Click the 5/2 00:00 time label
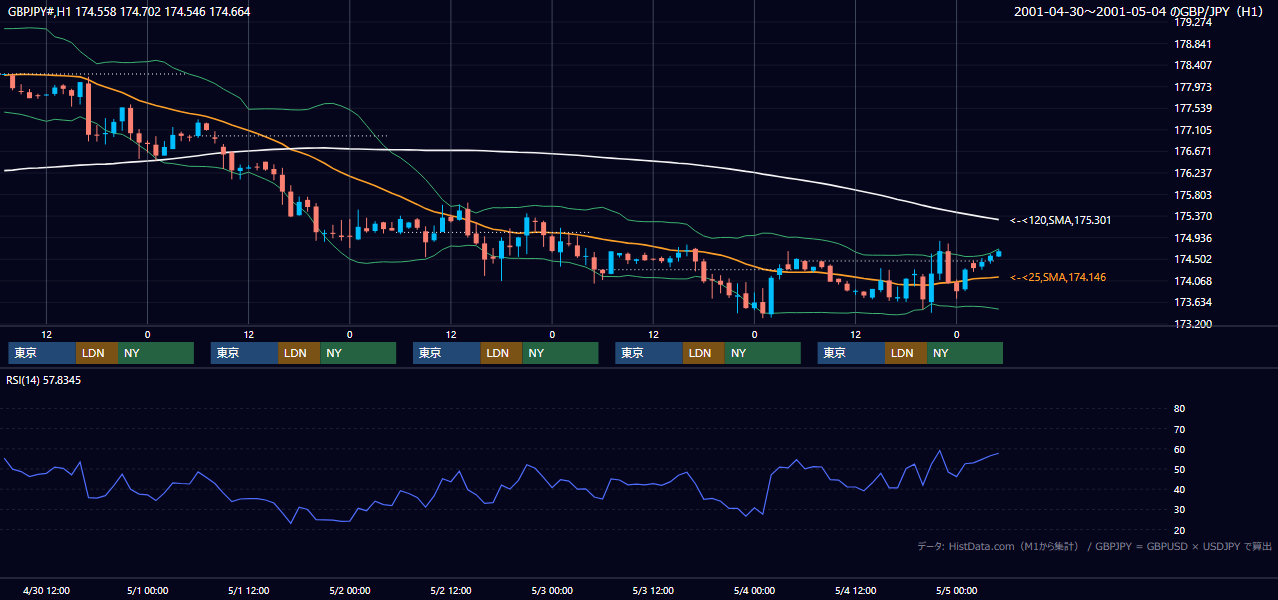Image resolution: width=1278 pixels, height=600 pixels. pyautogui.click(x=349, y=590)
